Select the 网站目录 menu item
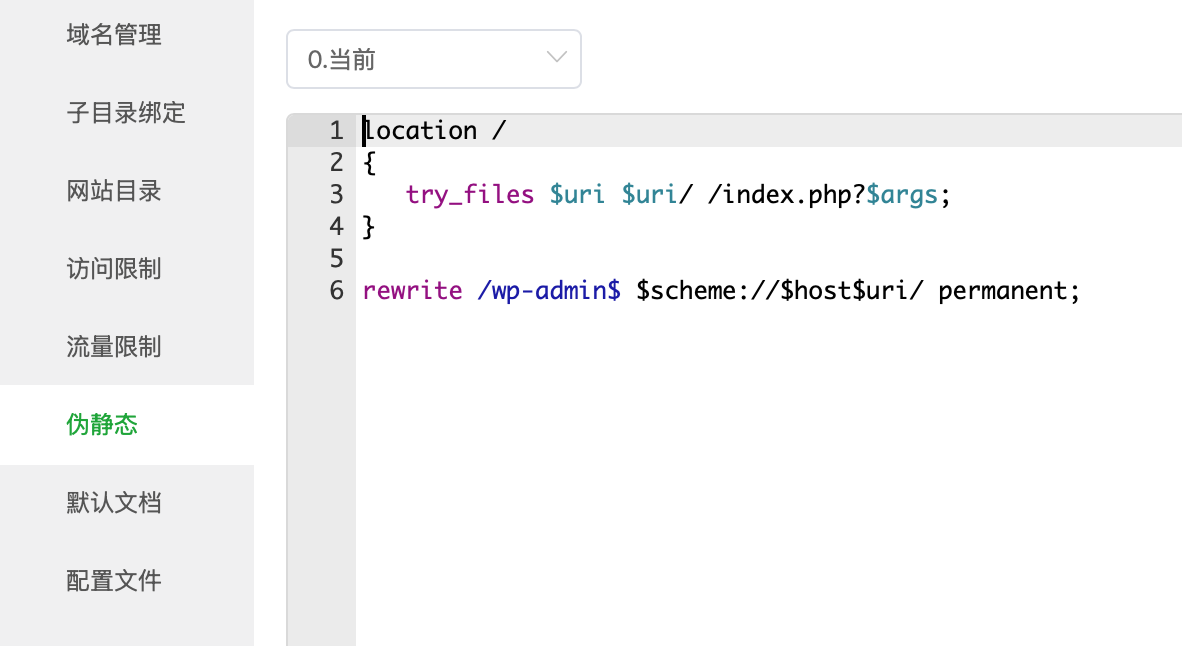Screen dimensions: 1182x646 point(114,191)
